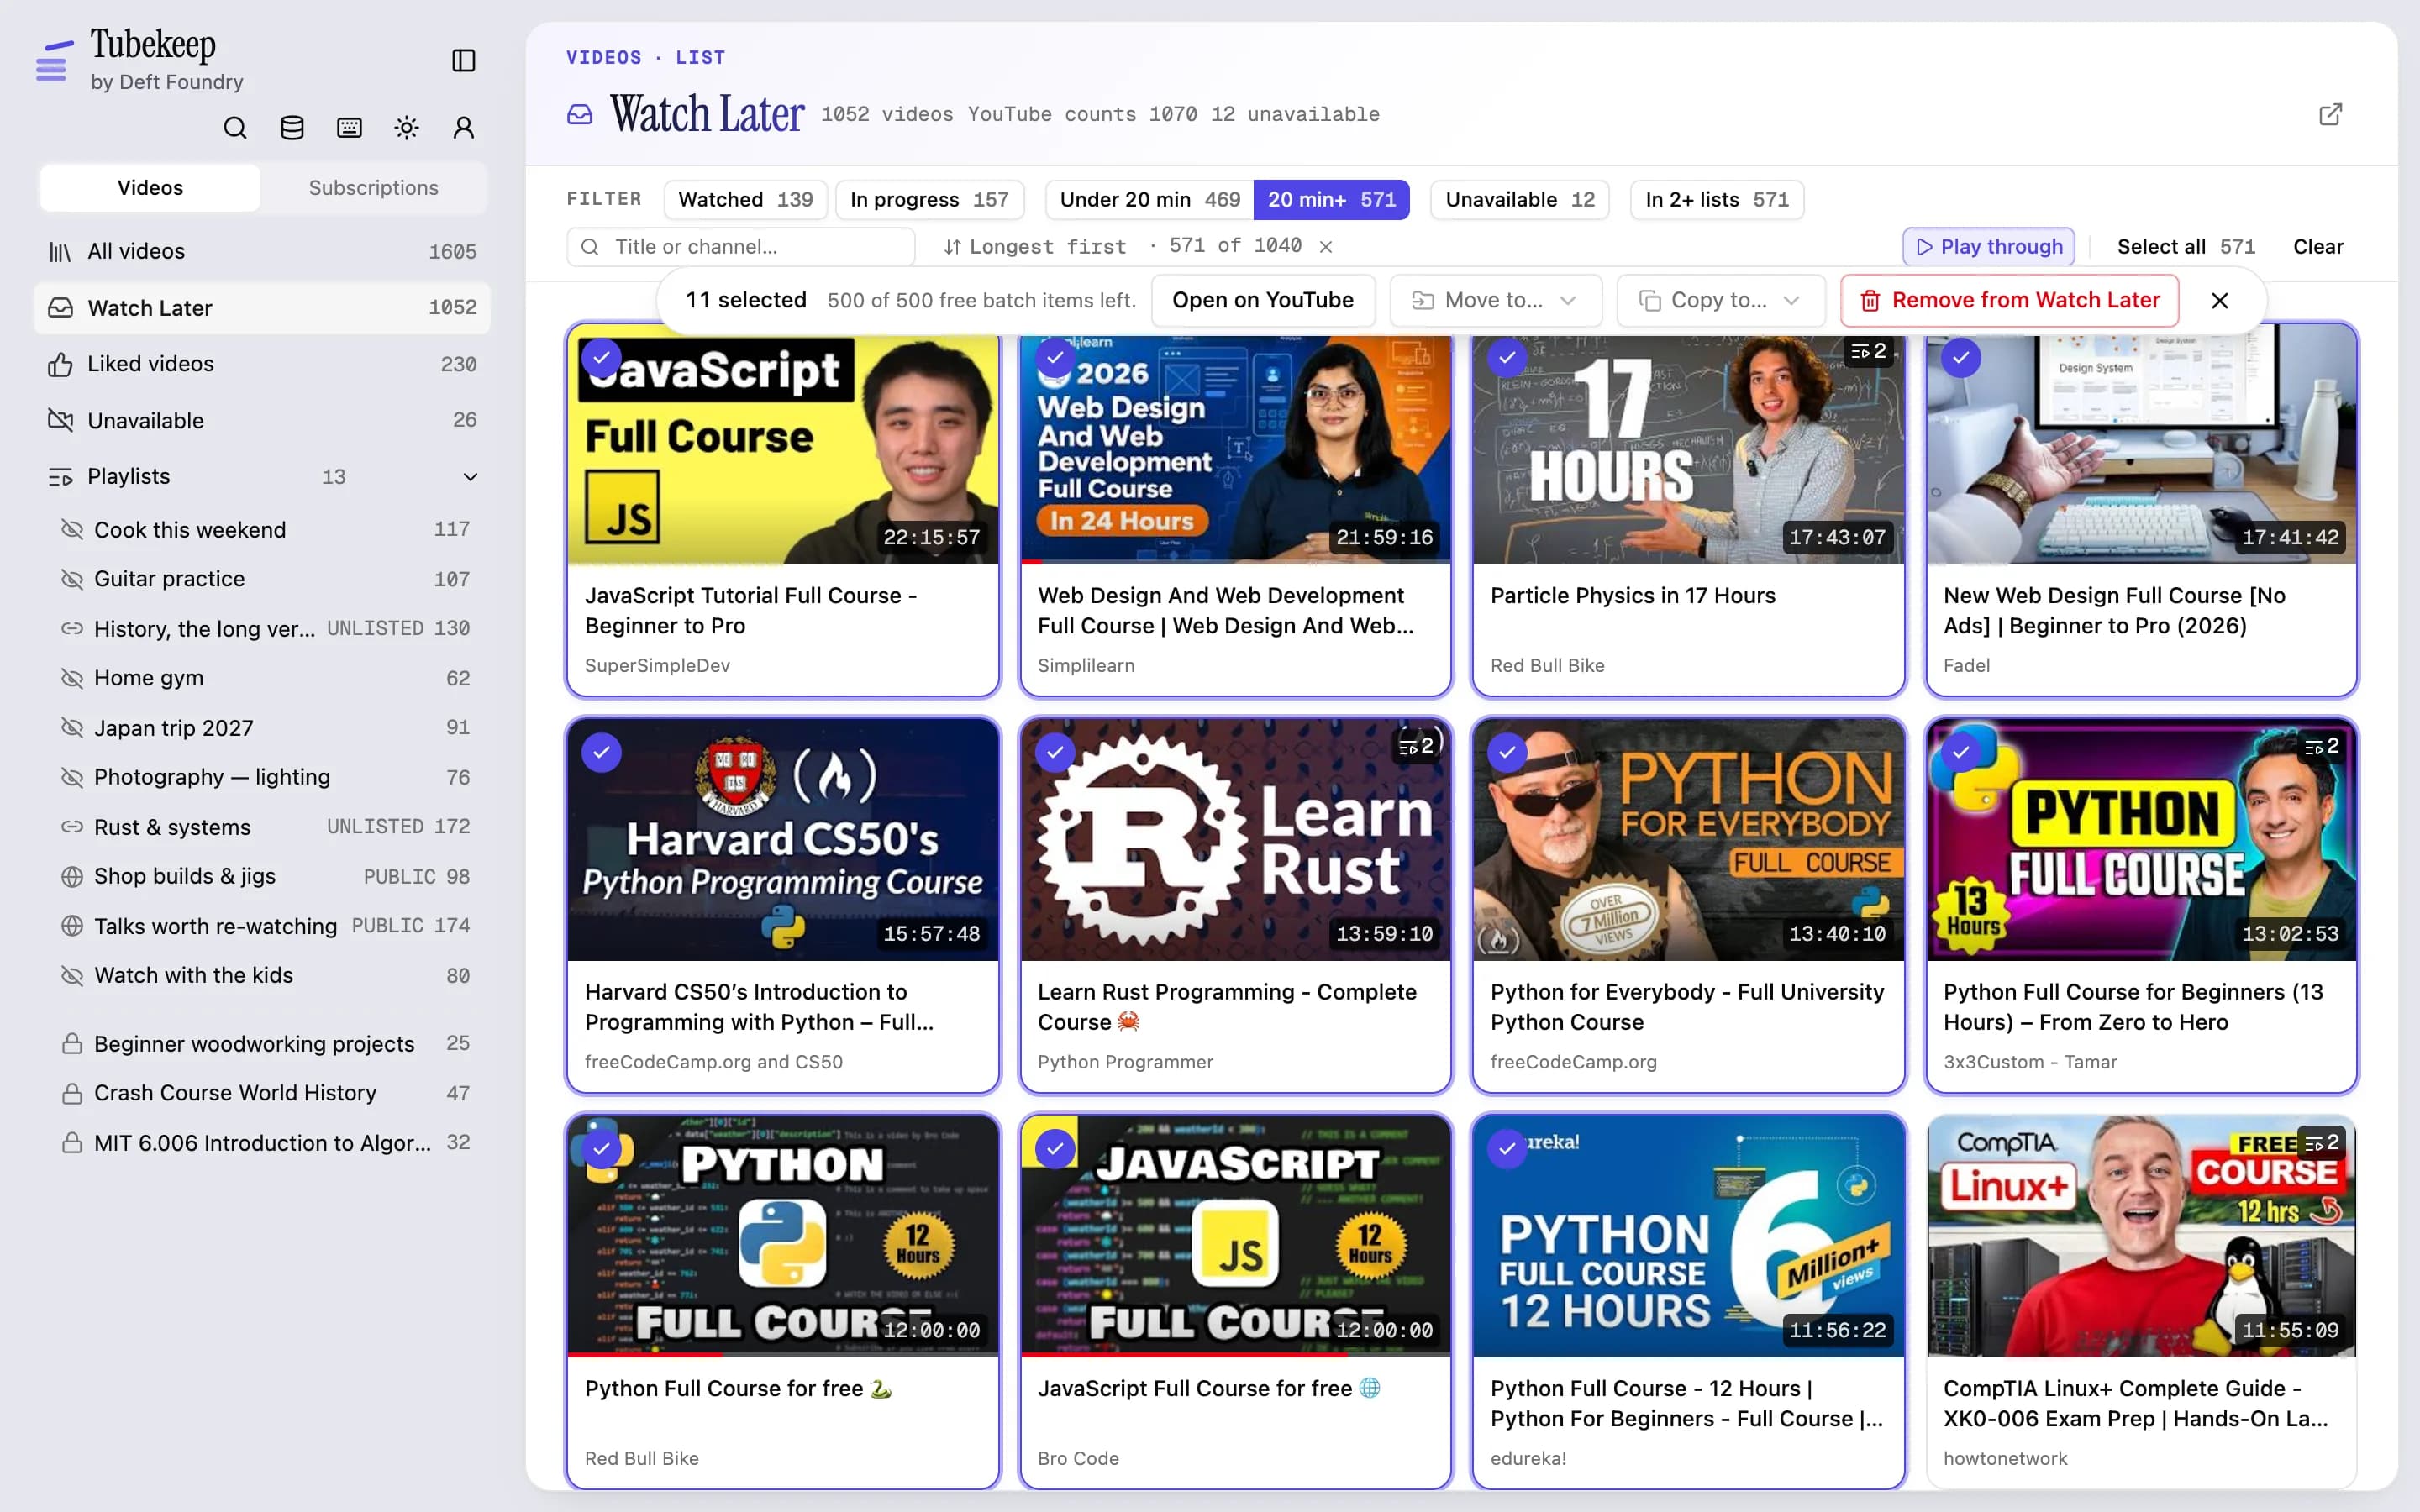Viewport: 2420px width, 1512px height.
Task: Toggle light theme sun icon
Action: [x=406, y=127]
